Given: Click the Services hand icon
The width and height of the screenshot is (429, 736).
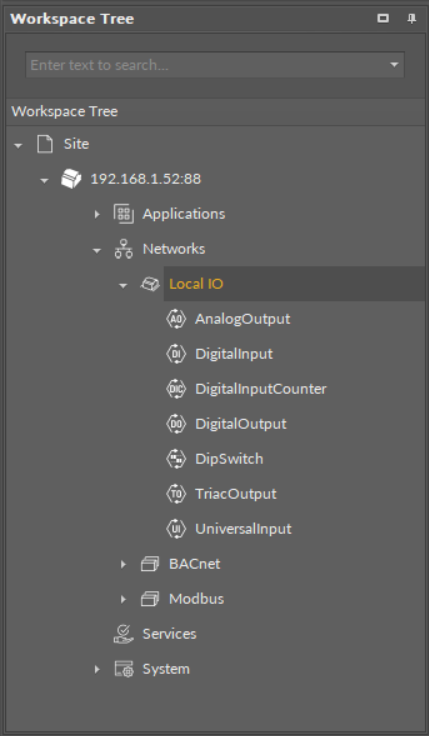Looking at the screenshot, I should coord(123,634).
